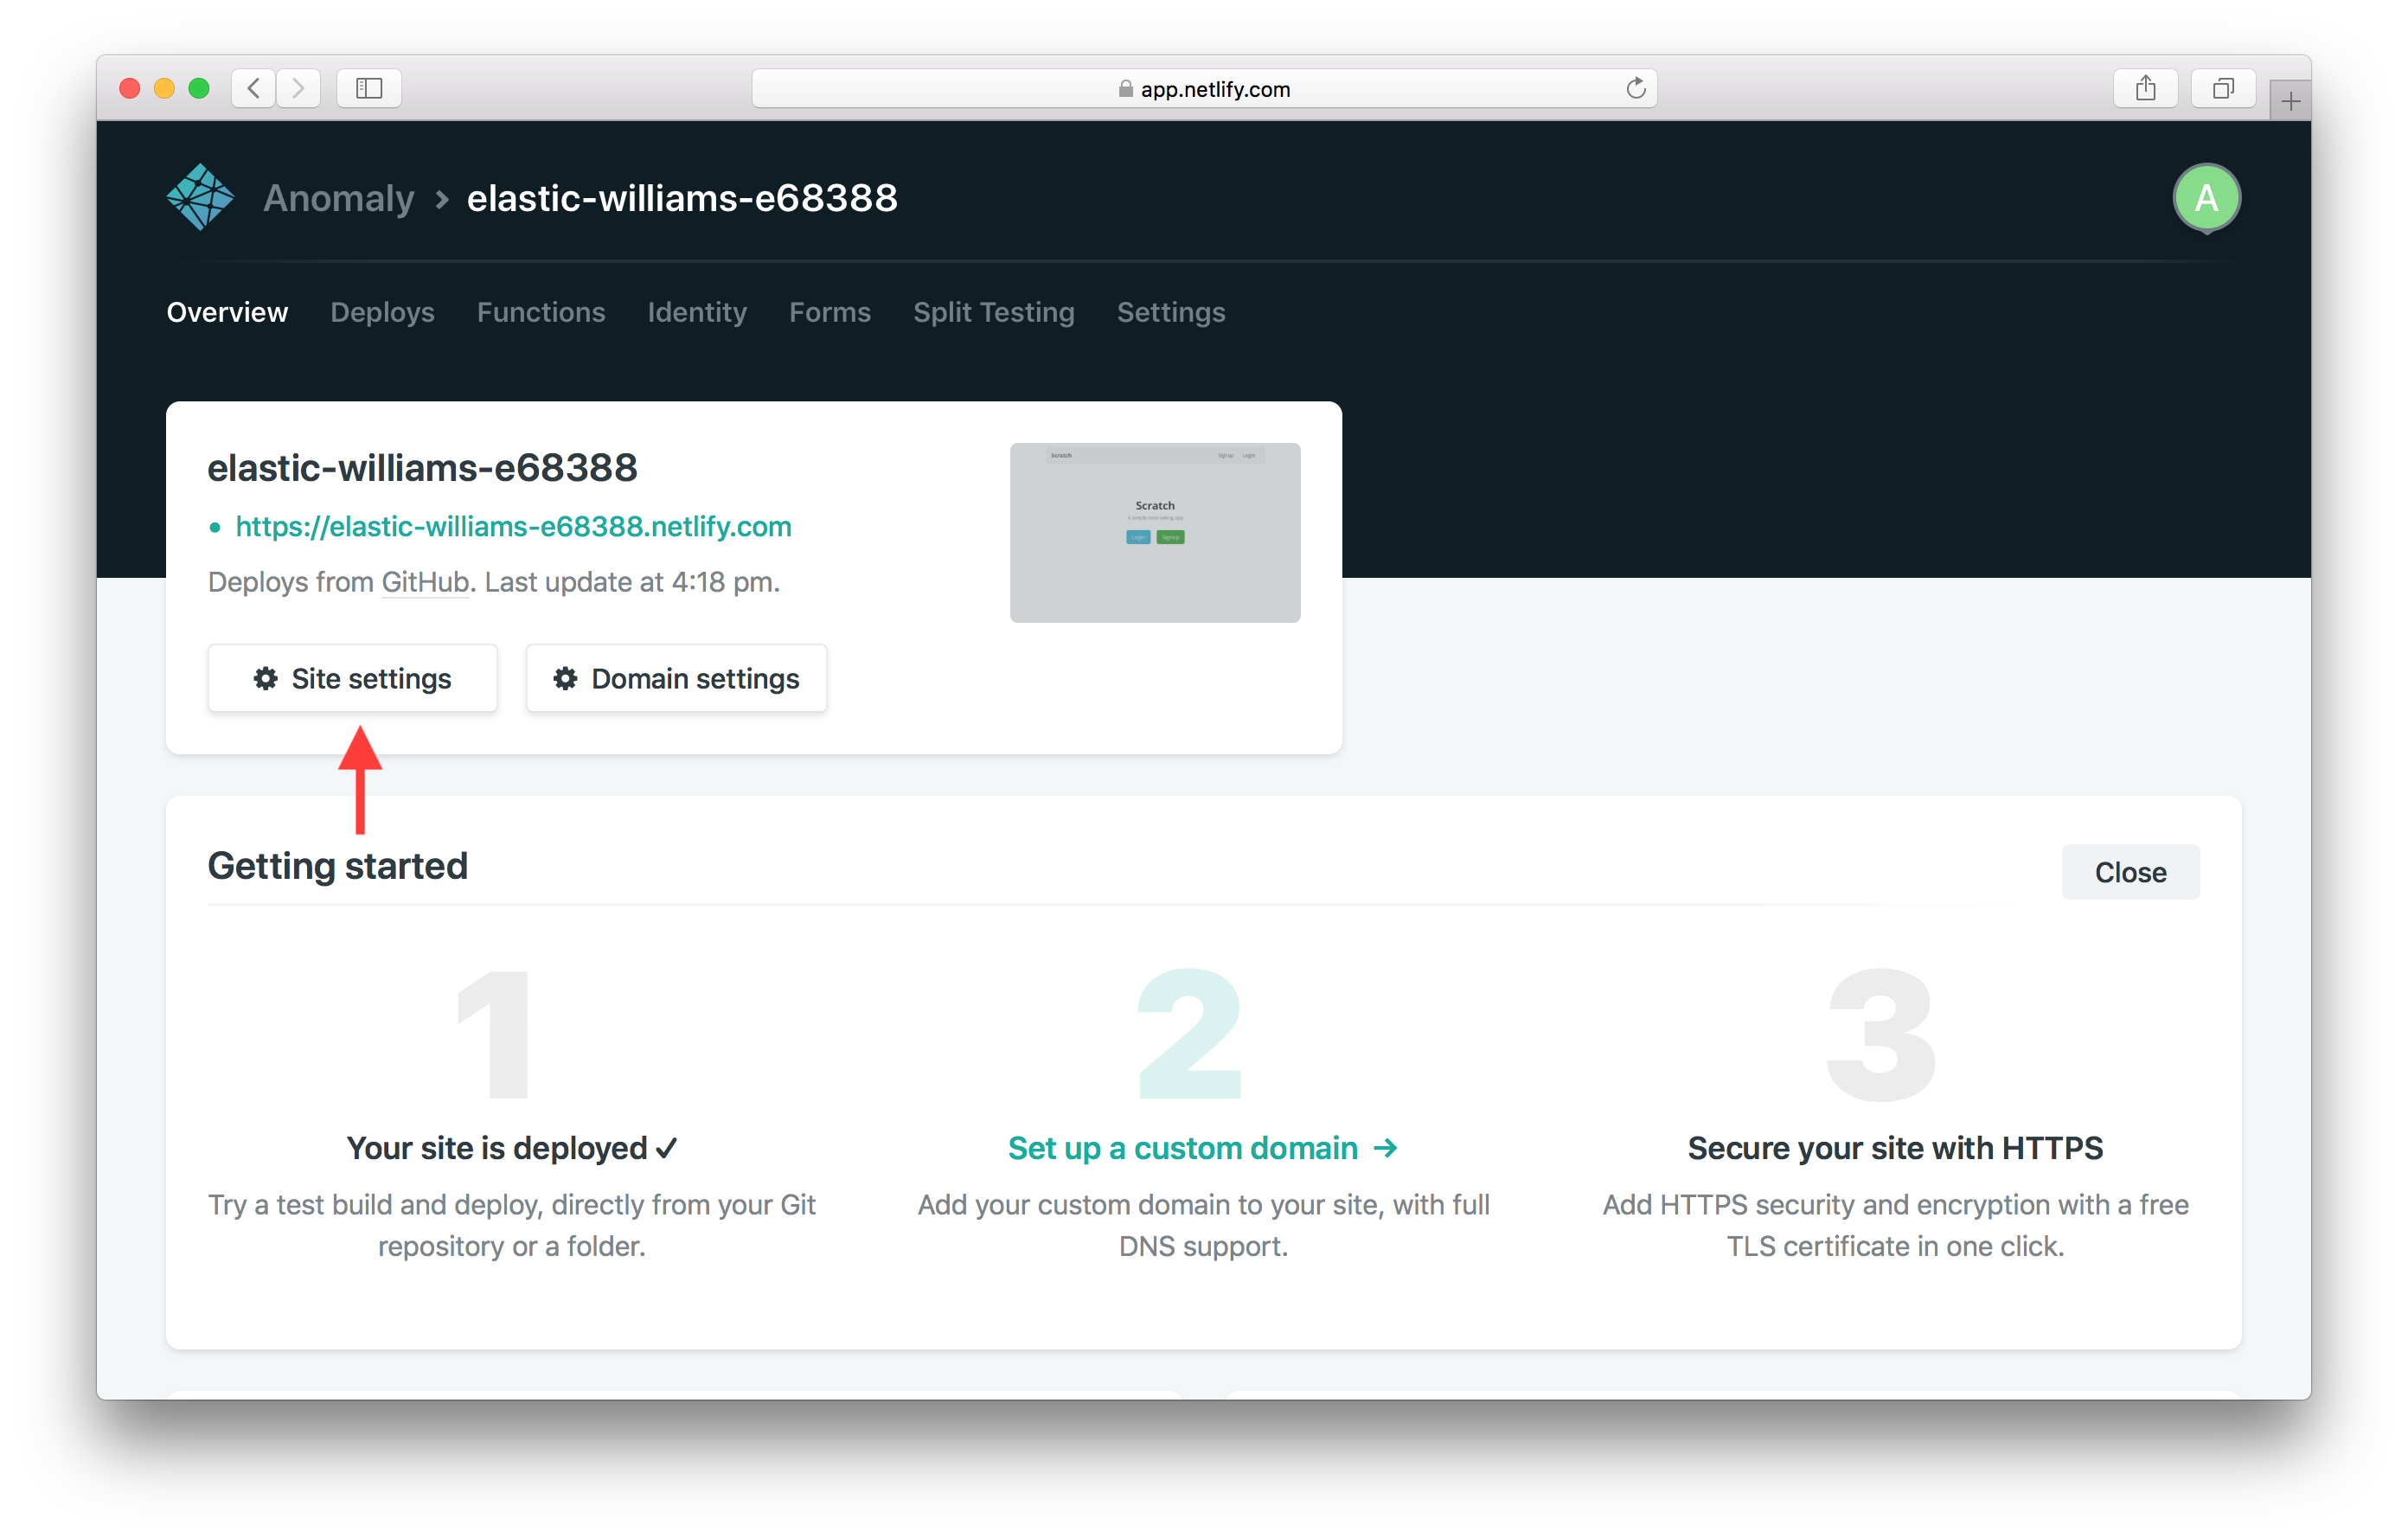Viewport: 2408px width, 1538px height.
Task: Show all tabs overview icon
Action: pyautogui.click(x=2222, y=88)
